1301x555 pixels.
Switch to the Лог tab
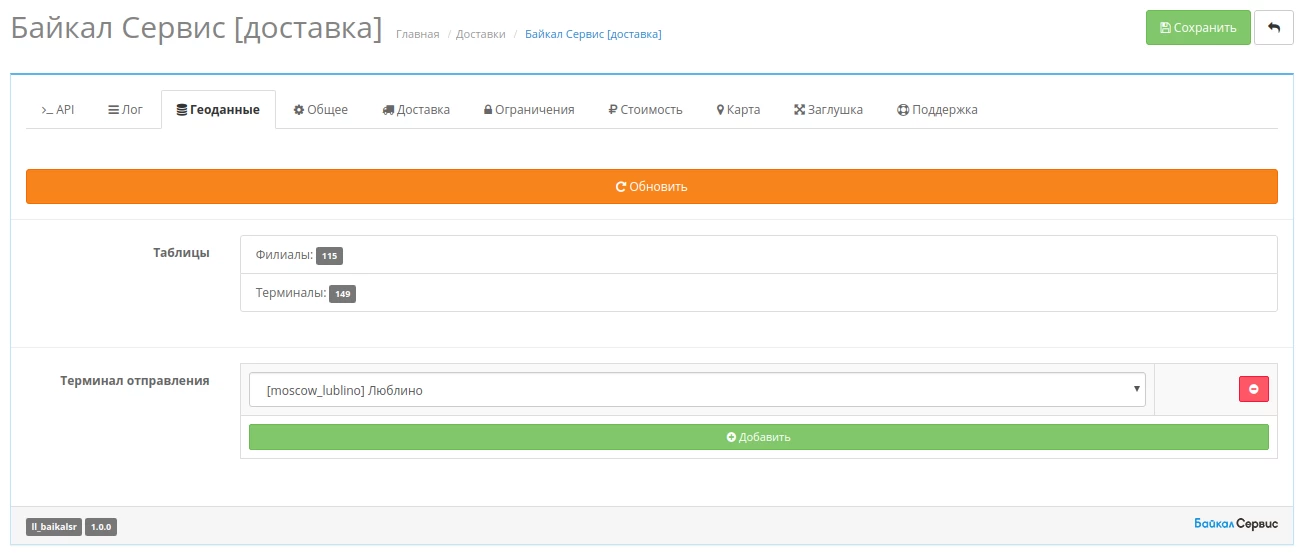click(x=126, y=109)
